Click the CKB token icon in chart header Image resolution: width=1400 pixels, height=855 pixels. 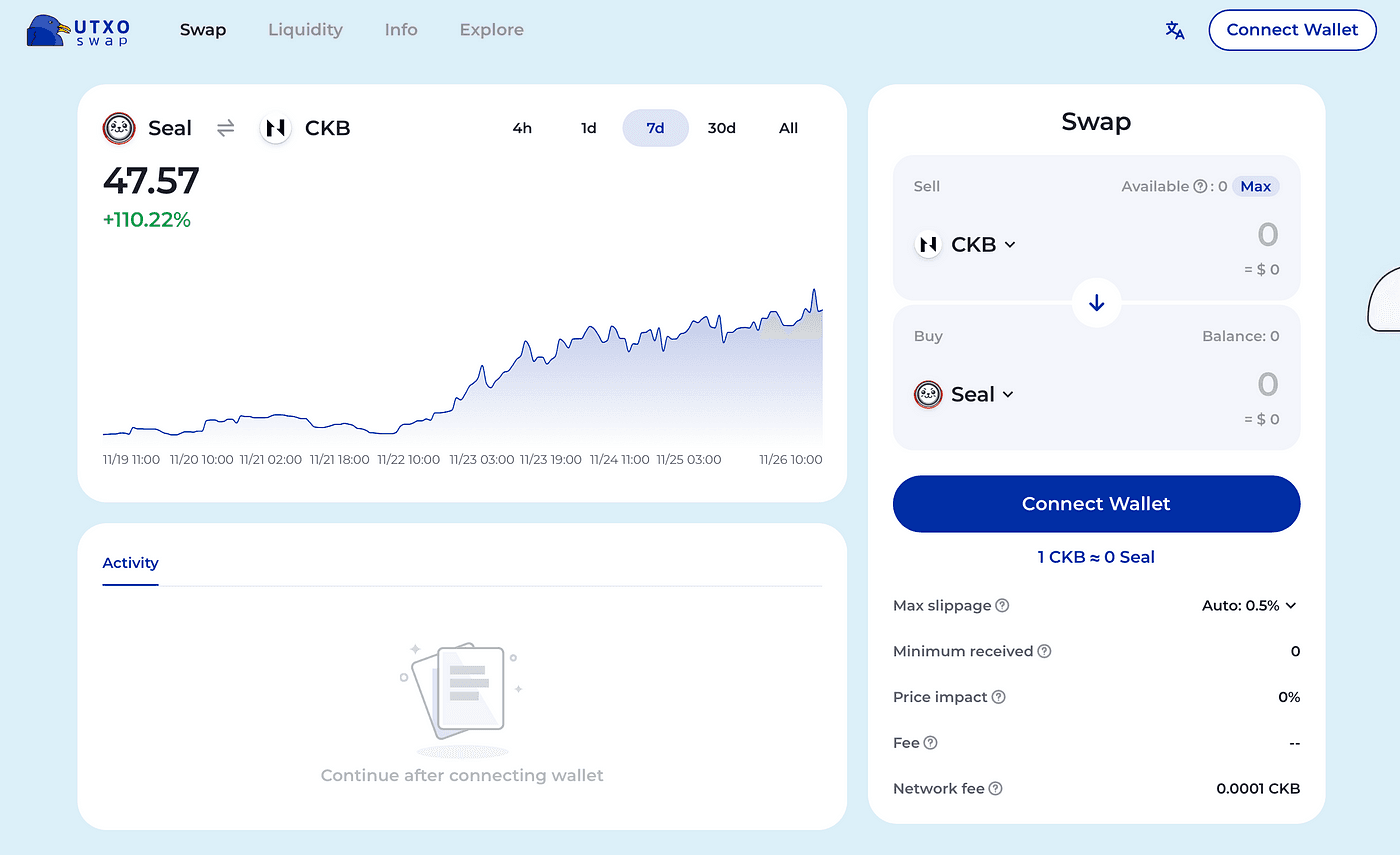click(x=275, y=128)
